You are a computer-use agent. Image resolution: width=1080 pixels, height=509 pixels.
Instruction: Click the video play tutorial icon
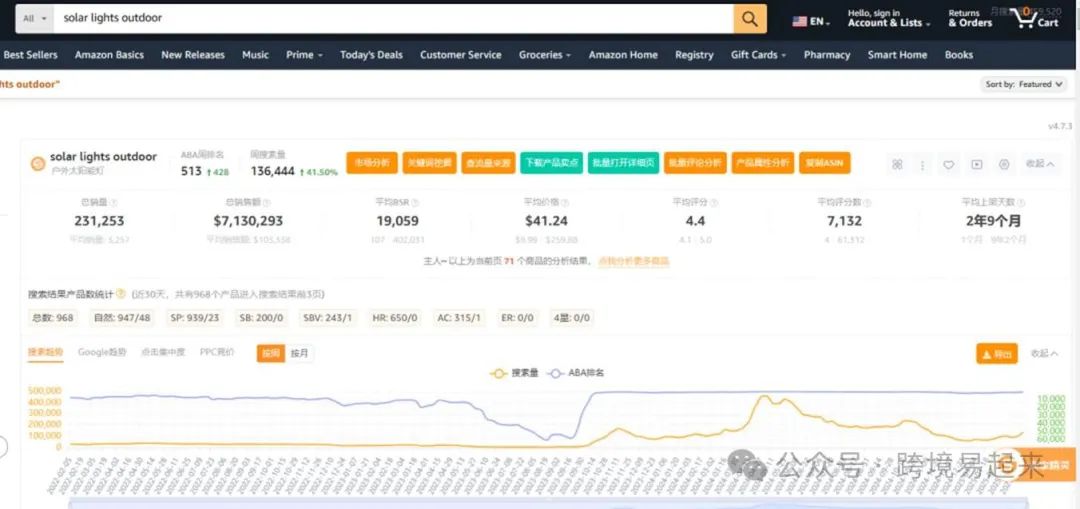[x=977, y=165]
